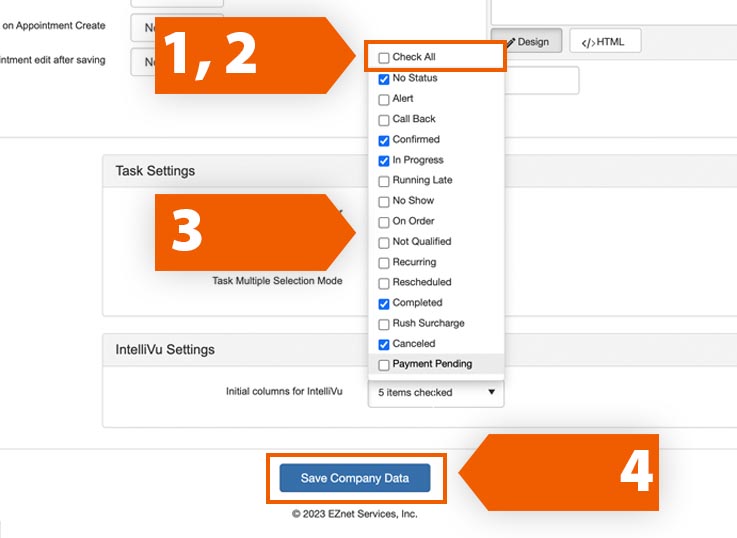Image resolution: width=737 pixels, height=538 pixels.
Task: Toggle the No Show checkbox
Action: click(x=384, y=201)
